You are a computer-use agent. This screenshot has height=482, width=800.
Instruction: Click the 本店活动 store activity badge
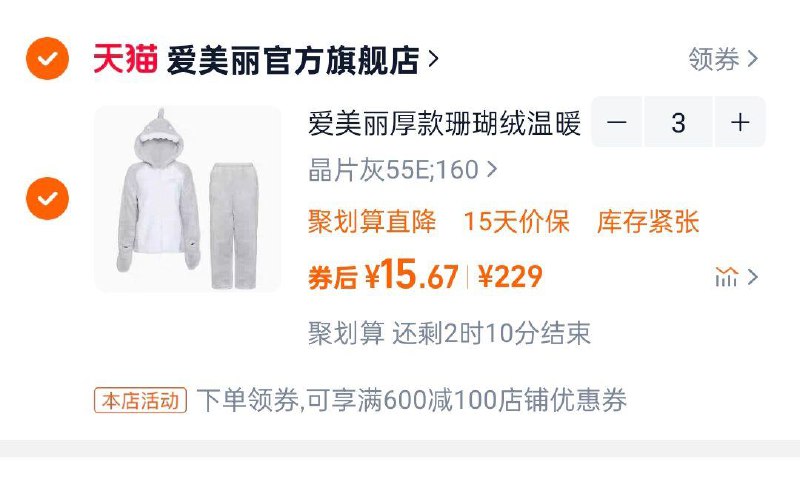click(140, 400)
